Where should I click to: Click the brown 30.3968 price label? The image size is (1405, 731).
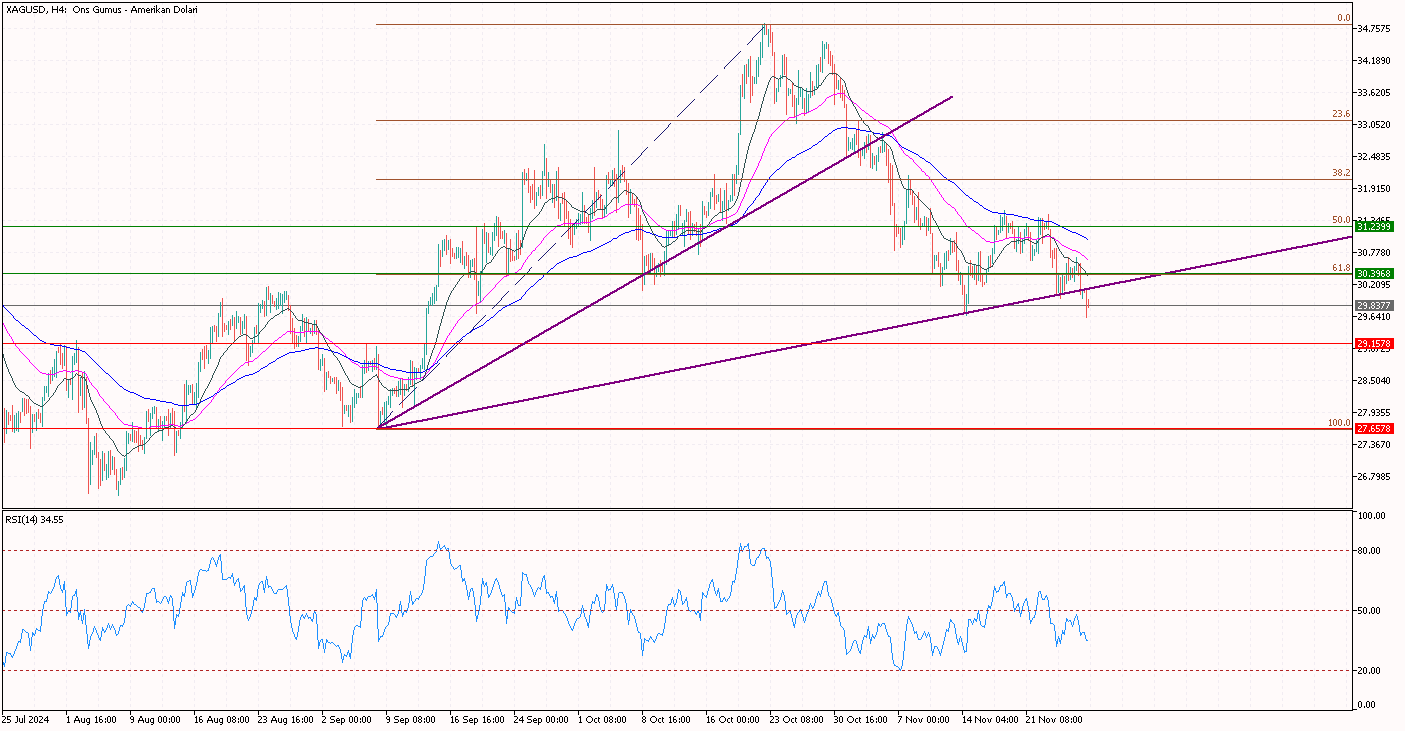pyautogui.click(x=1374, y=273)
